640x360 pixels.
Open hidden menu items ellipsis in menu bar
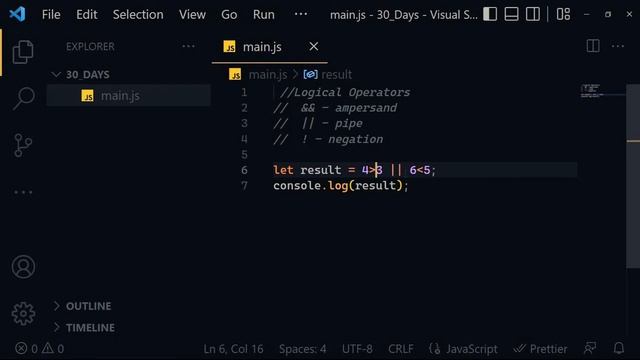(x=301, y=14)
